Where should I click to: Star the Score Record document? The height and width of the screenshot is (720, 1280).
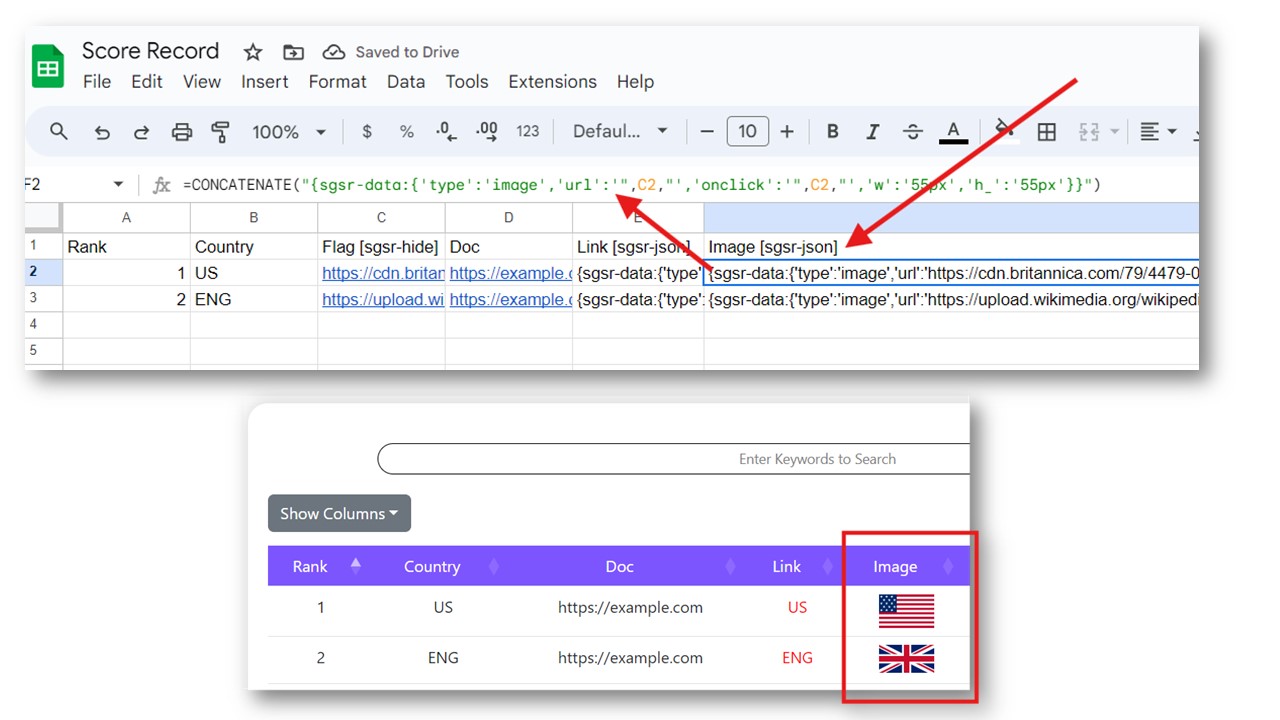click(253, 52)
